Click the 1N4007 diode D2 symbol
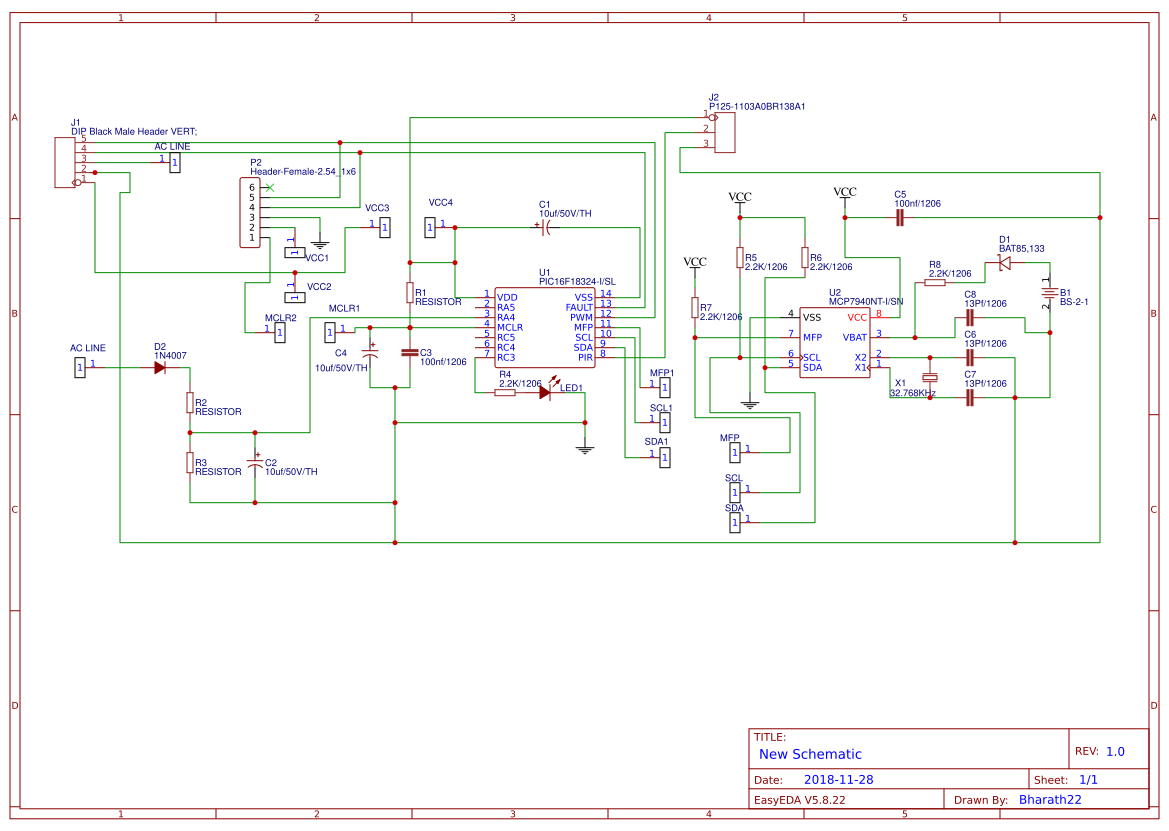 point(162,368)
